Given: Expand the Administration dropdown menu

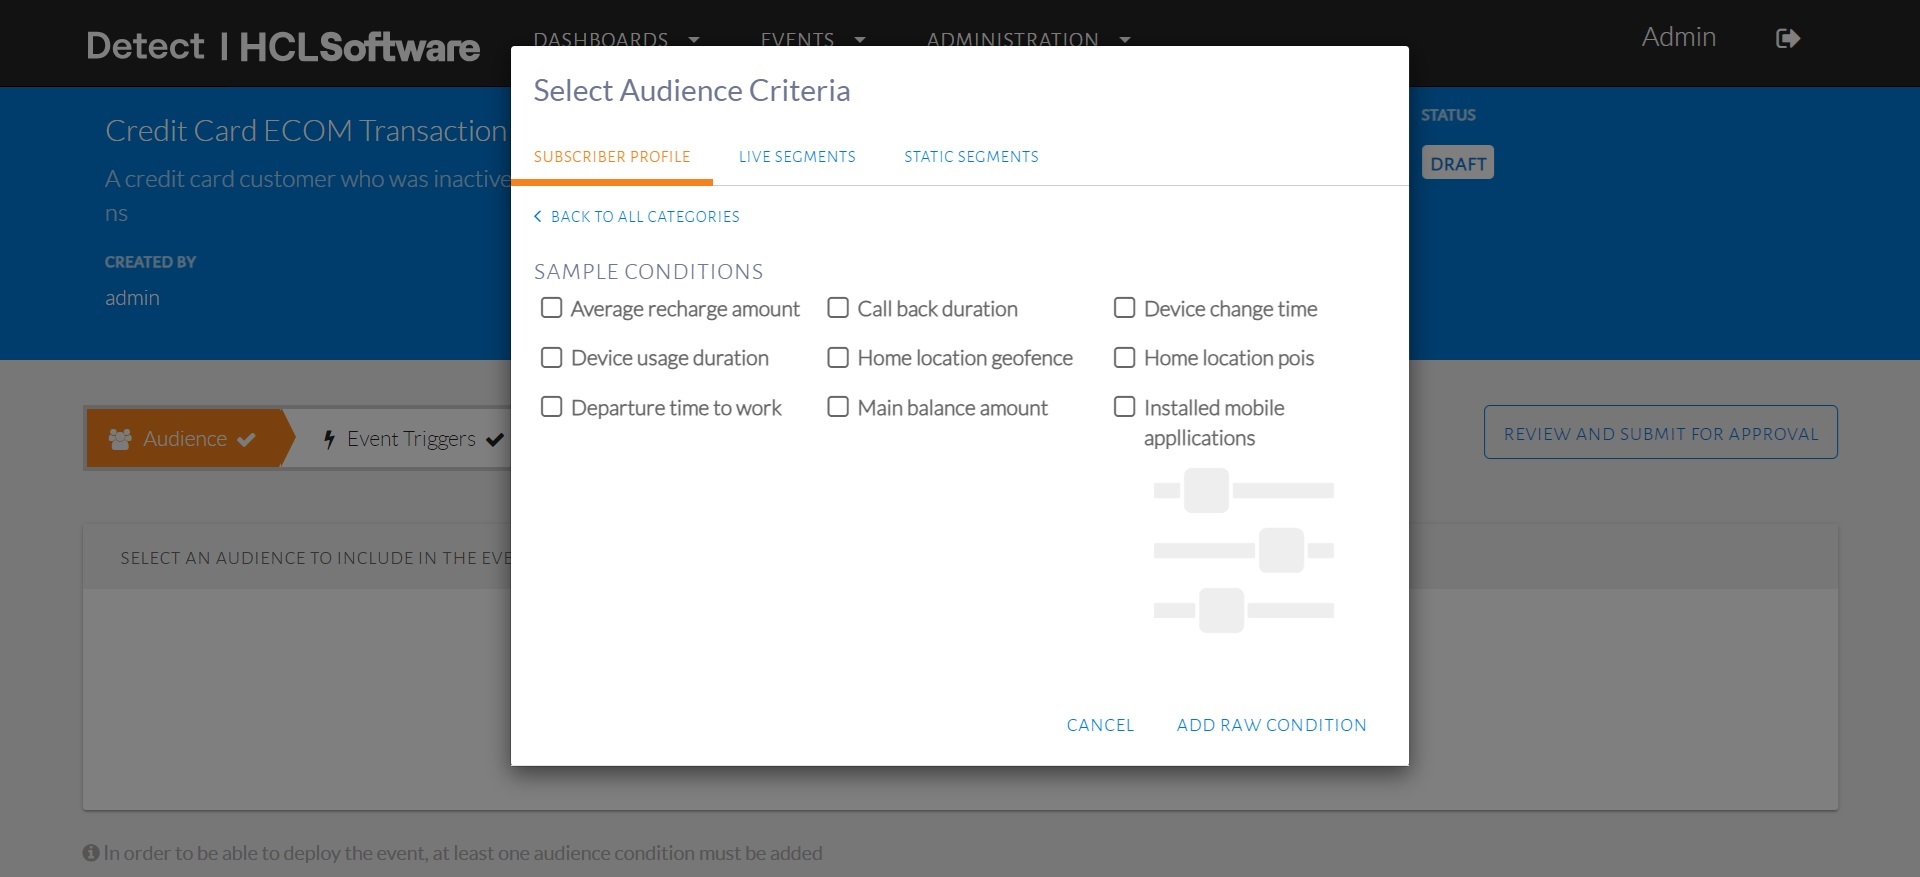Looking at the screenshot, I should click(x=1028, y=40).
